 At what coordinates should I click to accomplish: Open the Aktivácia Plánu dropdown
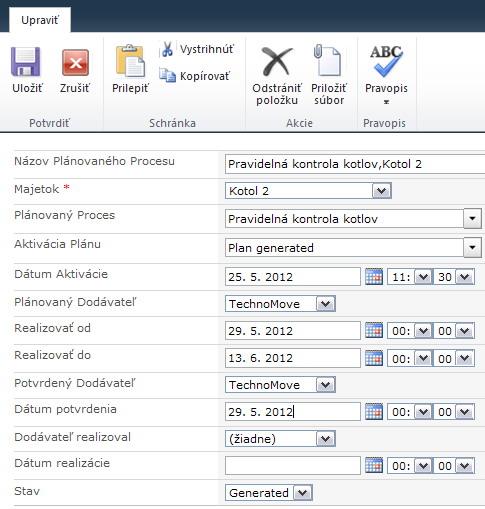[x=472, y=248]
